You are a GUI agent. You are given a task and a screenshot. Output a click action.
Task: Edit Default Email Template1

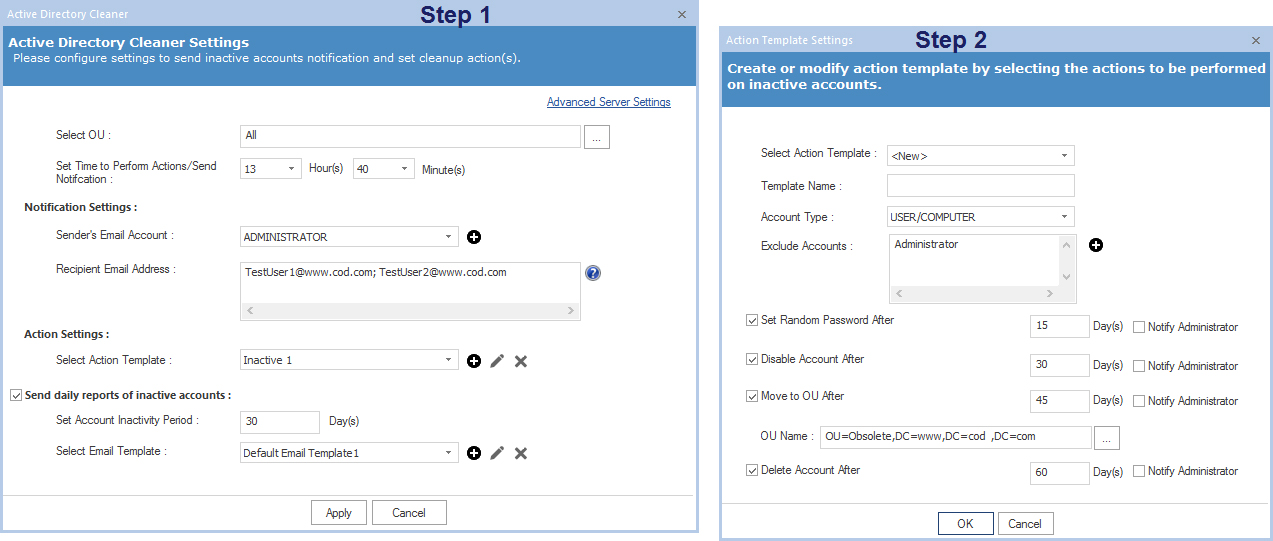point(497,453)
